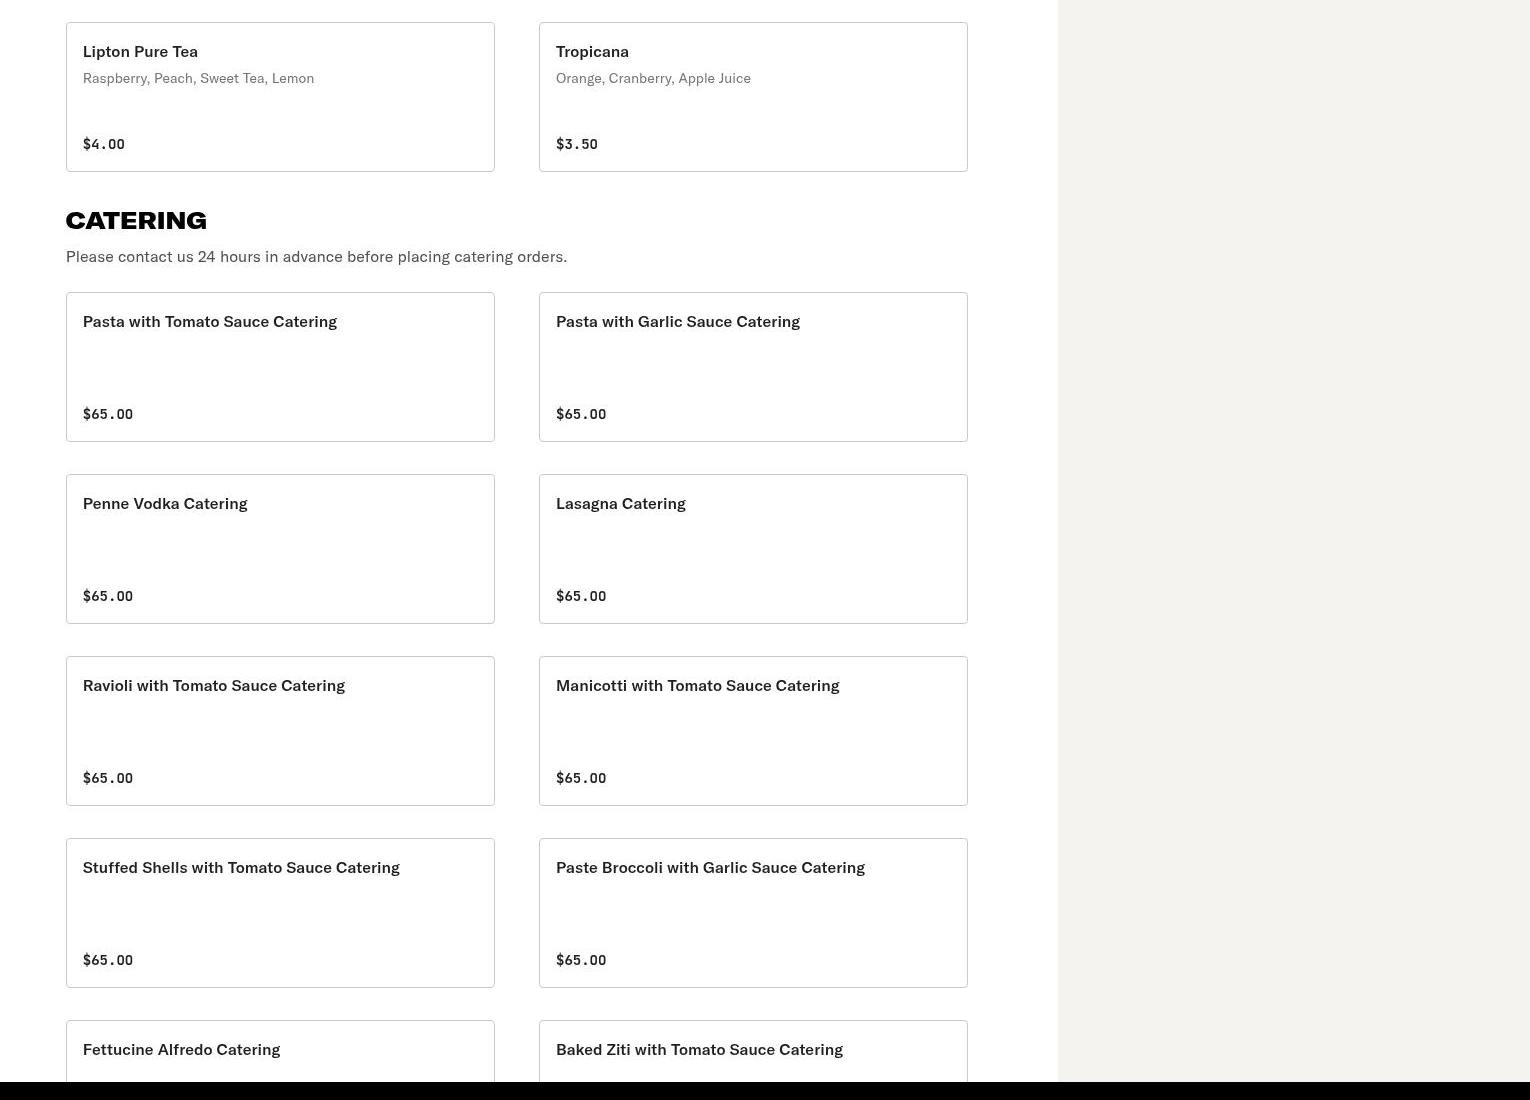Click $65.00 price under Ravioli with Tomato Sauce
1530x1100 pixels.
pos(108,778)
